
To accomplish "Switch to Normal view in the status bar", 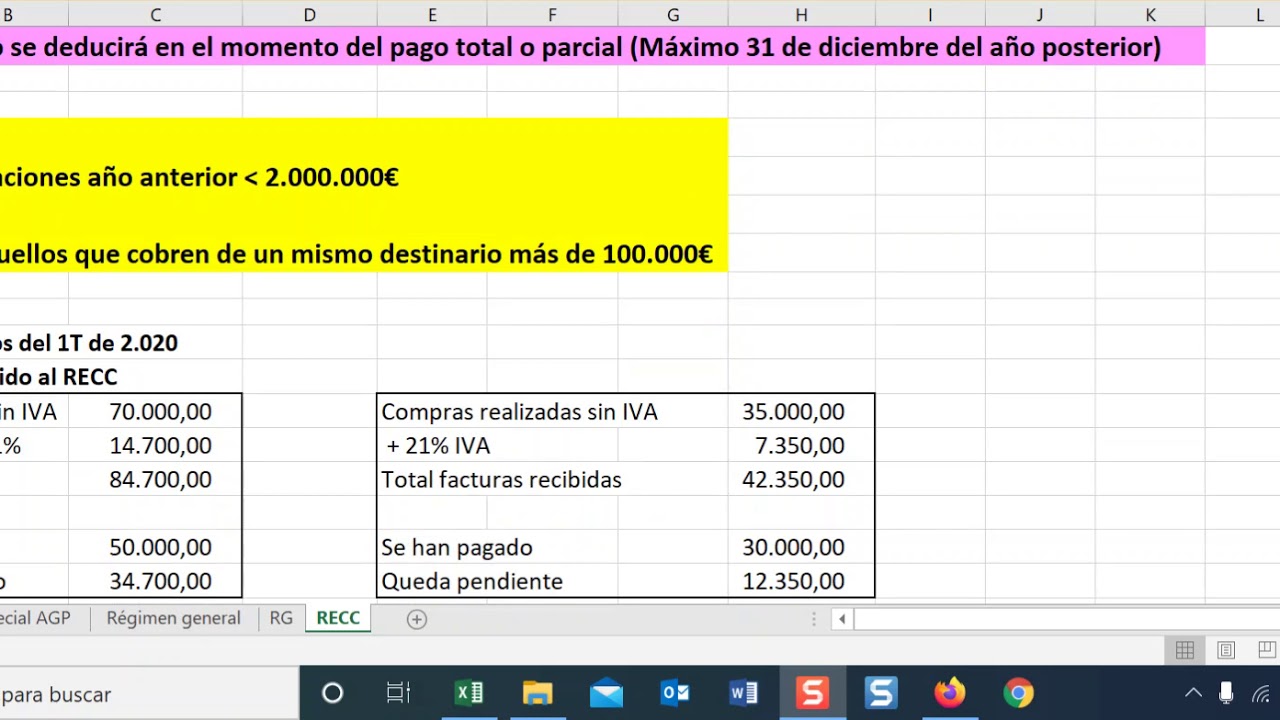I will (1184, 650).
